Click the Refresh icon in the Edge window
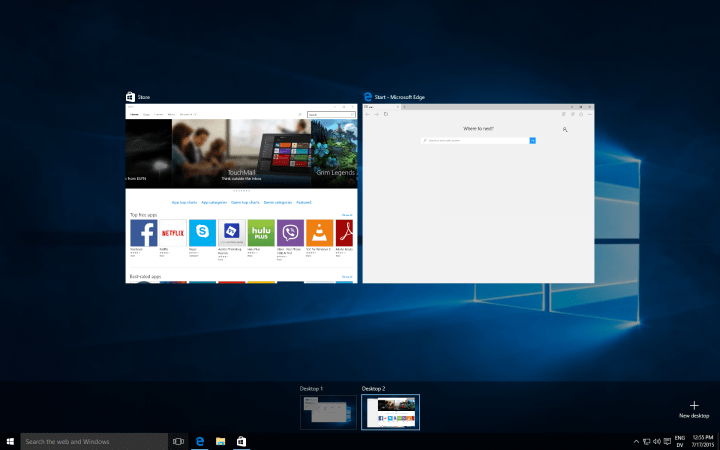 click(386, 114)
